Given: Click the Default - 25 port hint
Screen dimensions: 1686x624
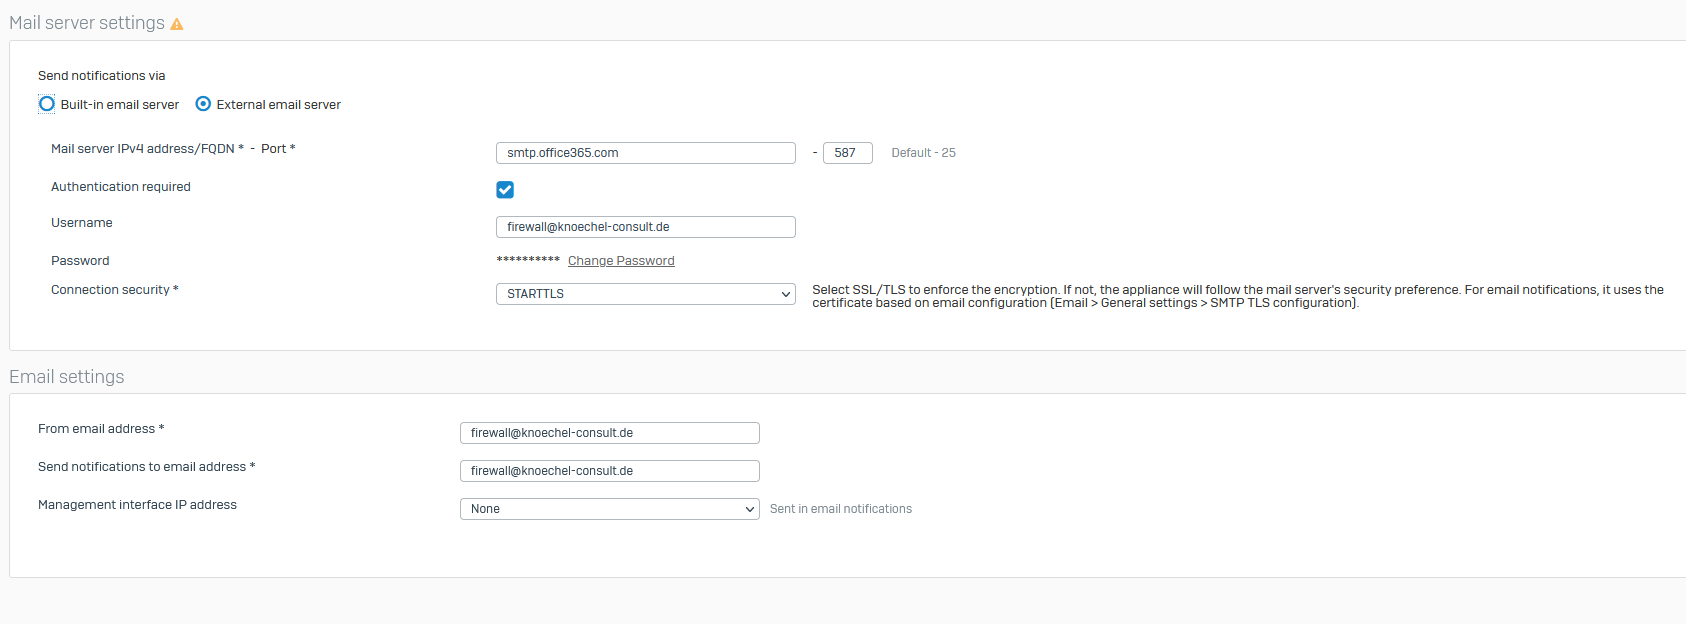Looking at the screenshot, I should 923,153.
